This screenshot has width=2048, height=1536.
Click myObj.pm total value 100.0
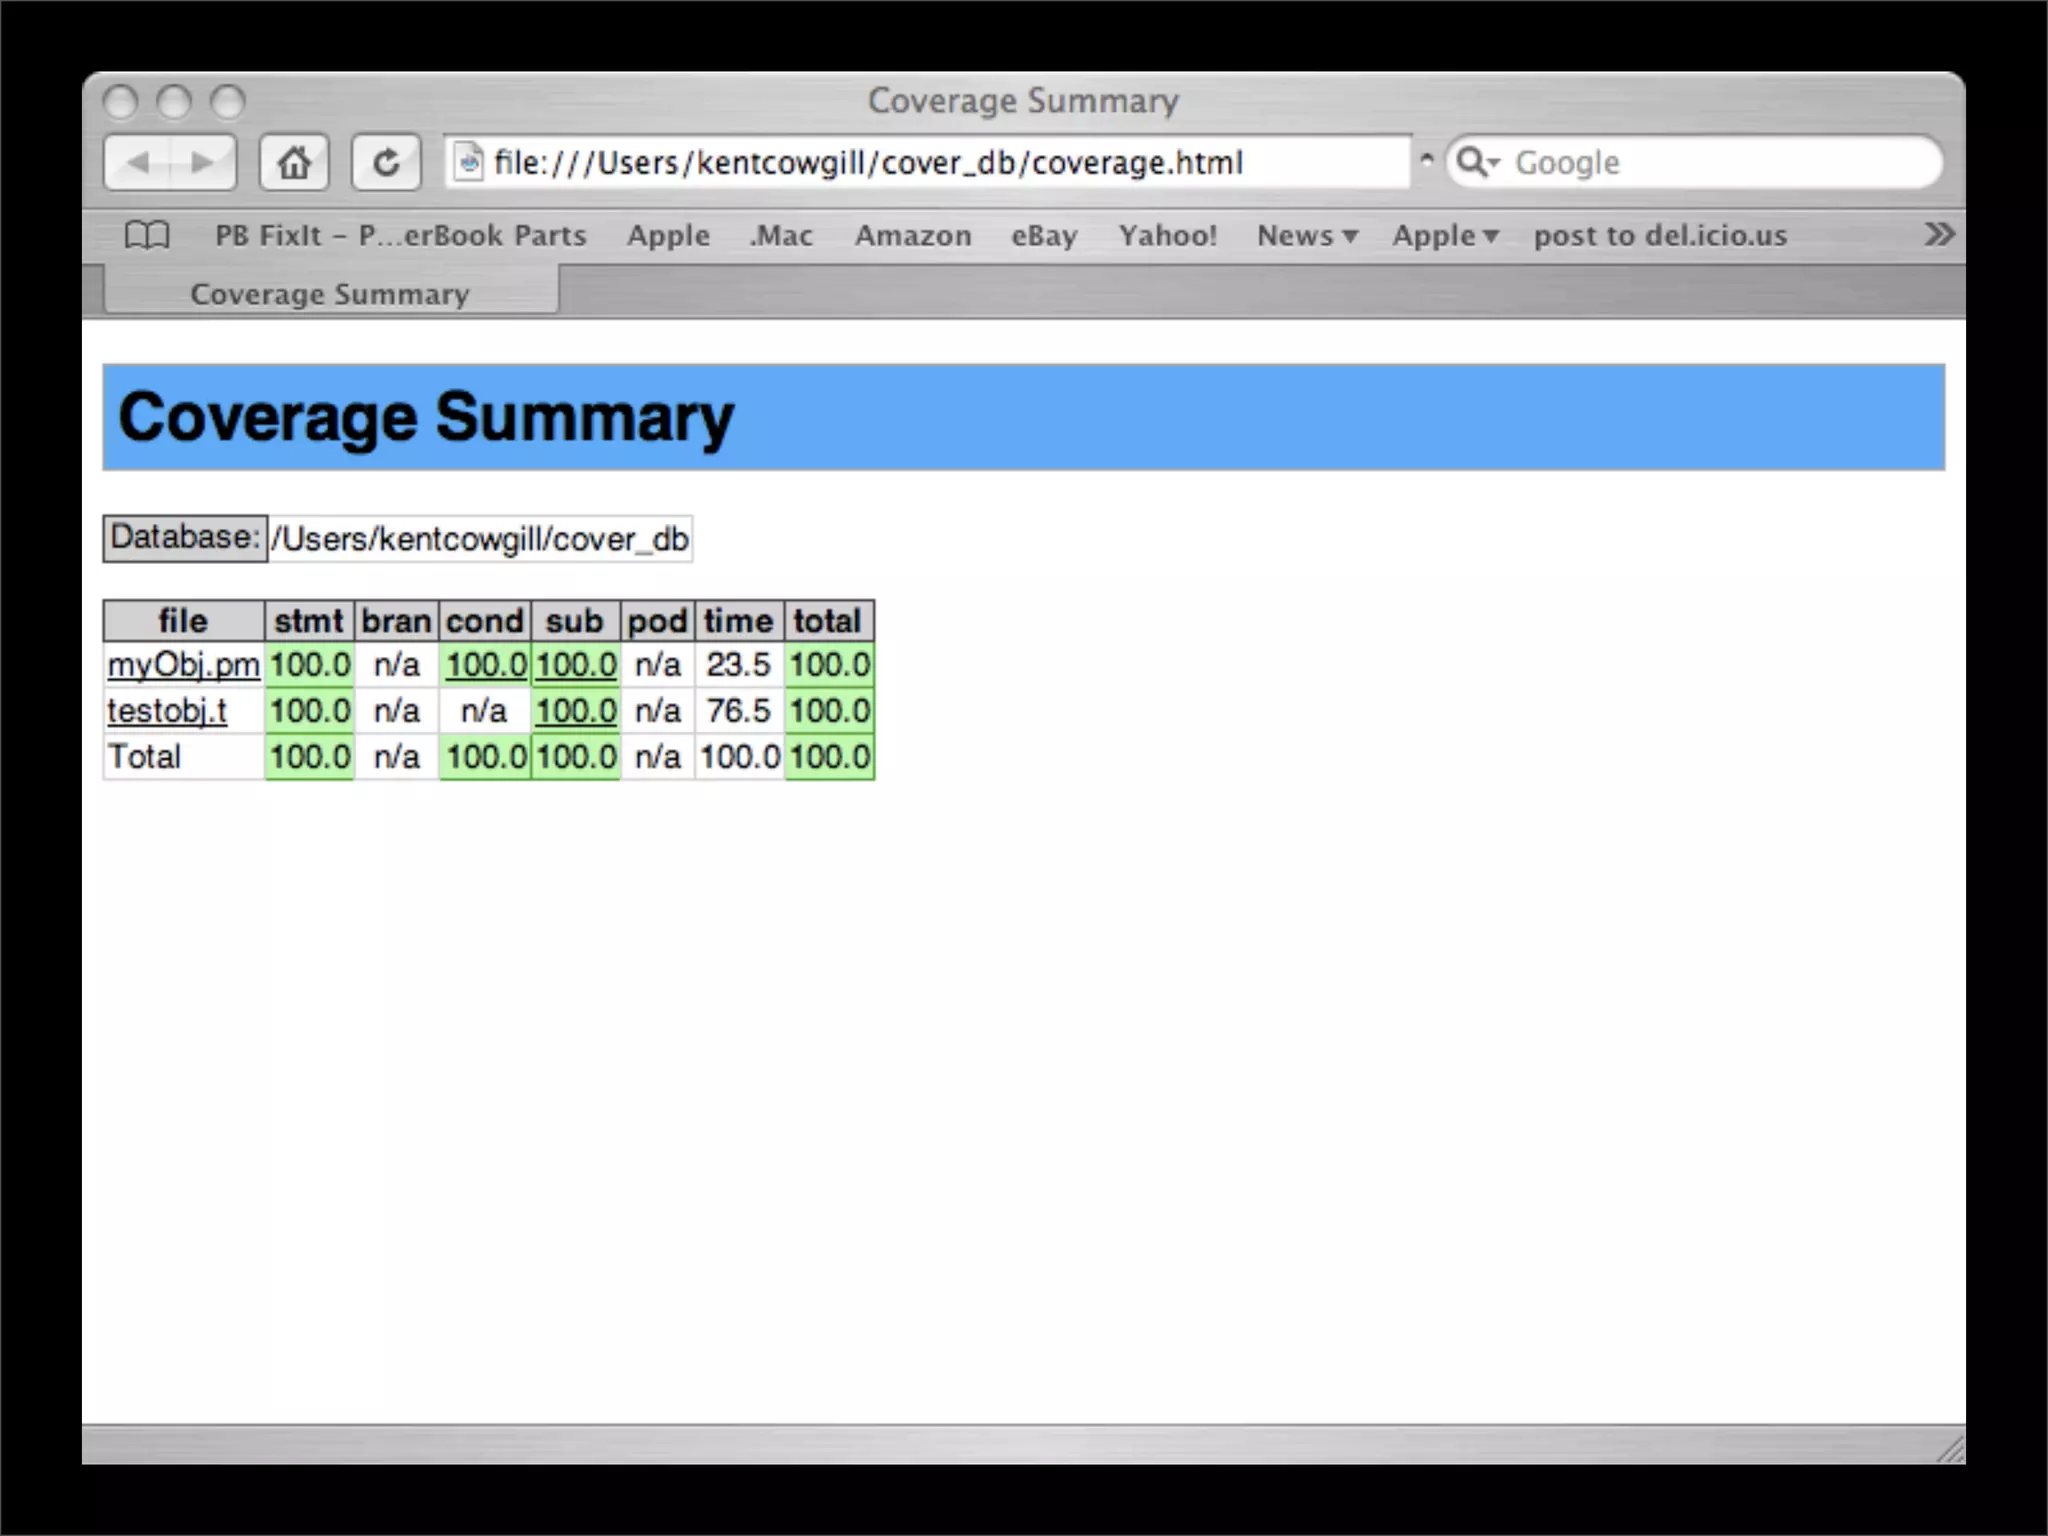(x=830, y=665)
